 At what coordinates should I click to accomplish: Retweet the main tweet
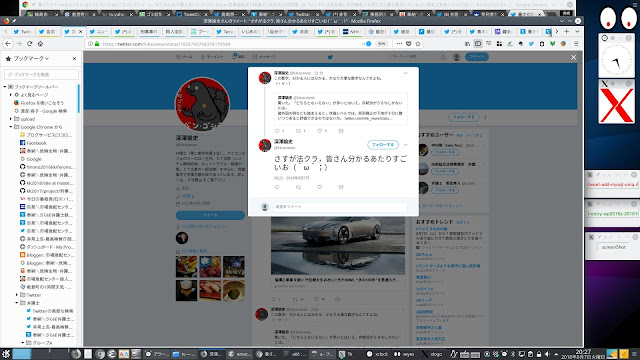tap(298, 187)
